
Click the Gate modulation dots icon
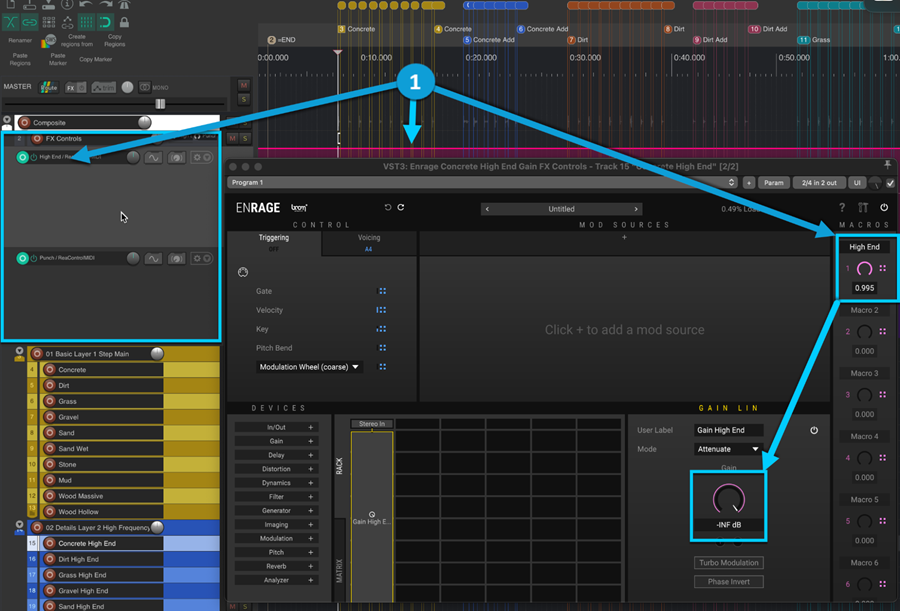(x=382, y=291)
